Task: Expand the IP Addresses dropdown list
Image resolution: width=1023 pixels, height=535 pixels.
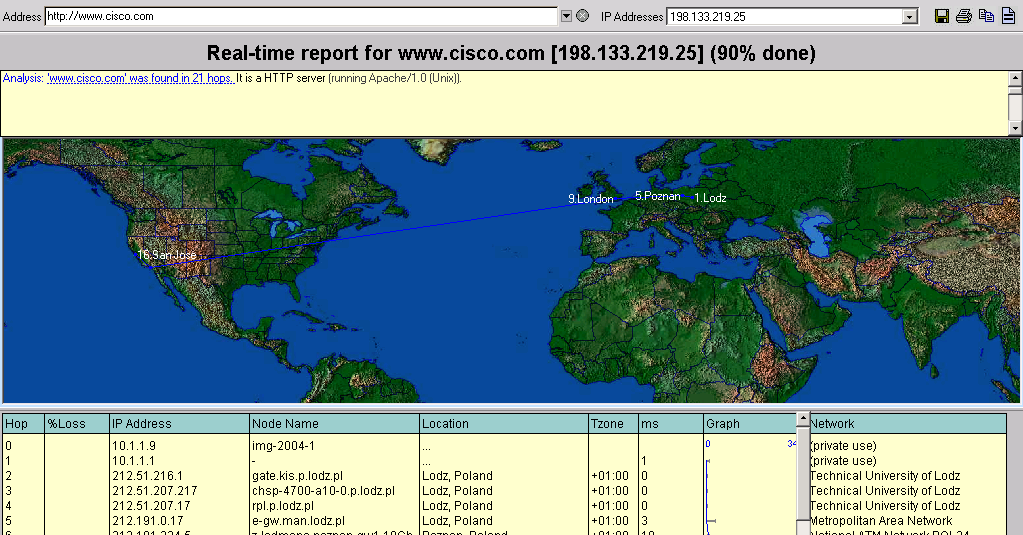Action: pos(909,17)
